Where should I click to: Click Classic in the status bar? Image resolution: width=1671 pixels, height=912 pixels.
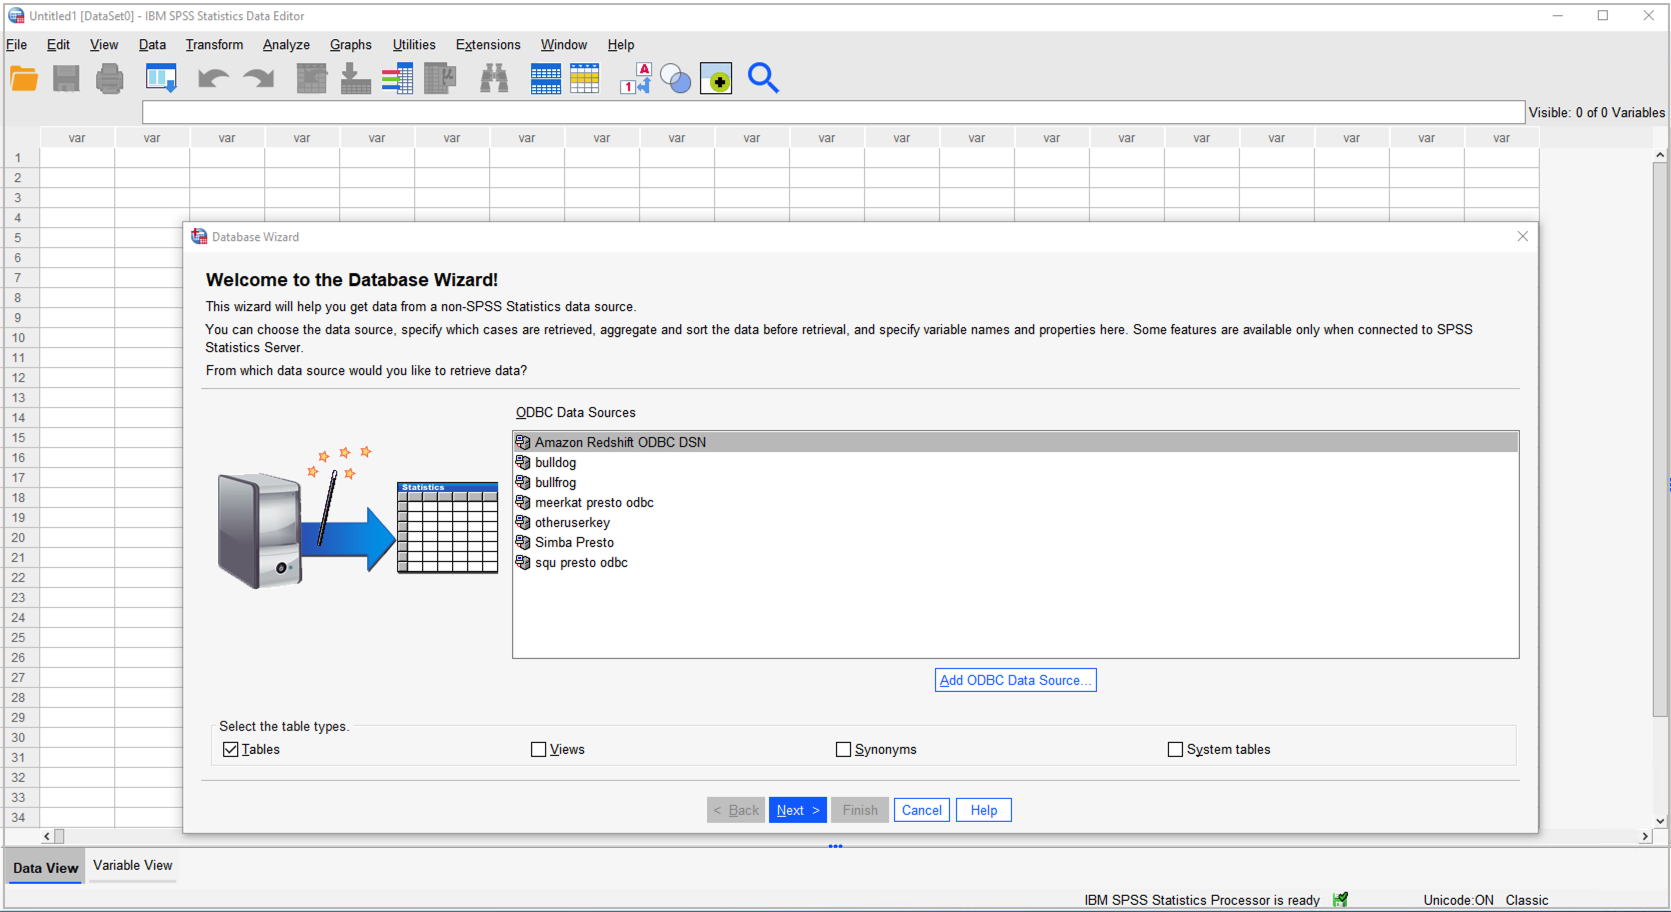click(1527, 900)
